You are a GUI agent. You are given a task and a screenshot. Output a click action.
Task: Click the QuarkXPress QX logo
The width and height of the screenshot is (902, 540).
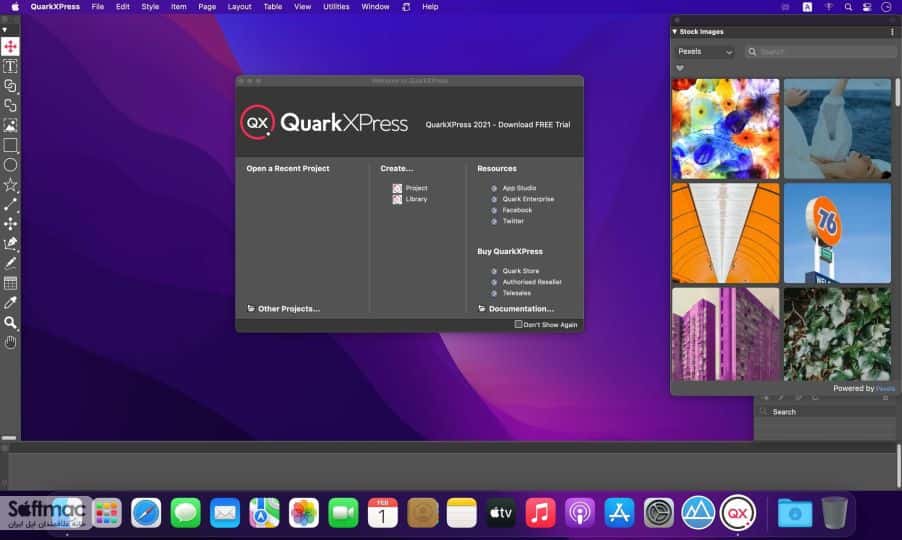coord(257,122)
